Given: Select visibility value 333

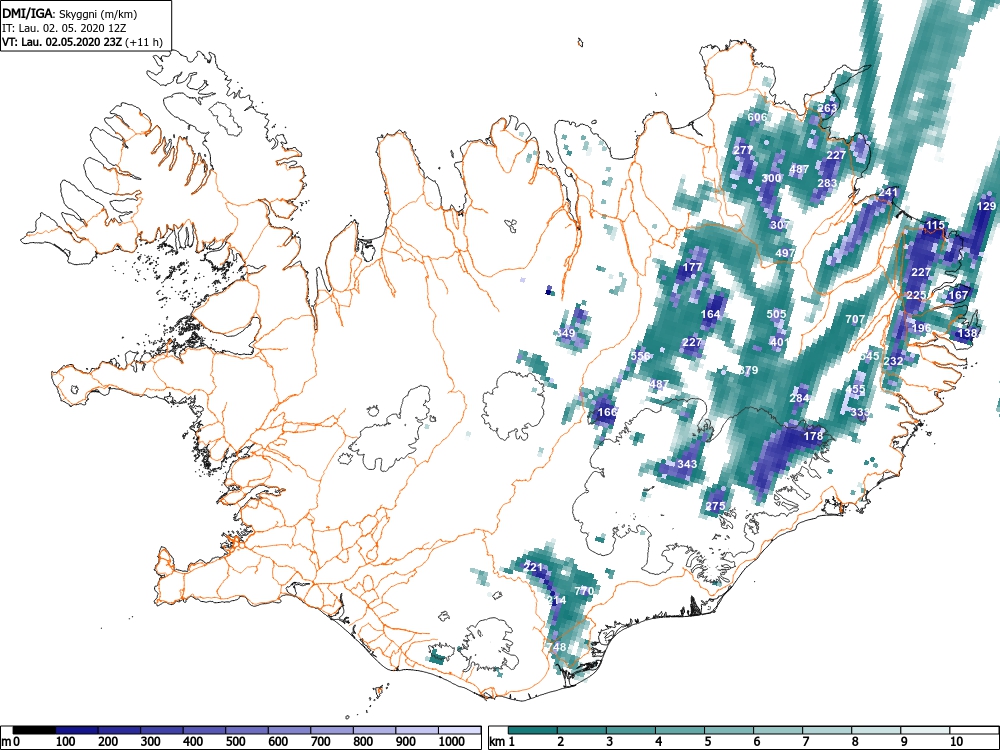Looking at the screenshot, I should point(860,412).
